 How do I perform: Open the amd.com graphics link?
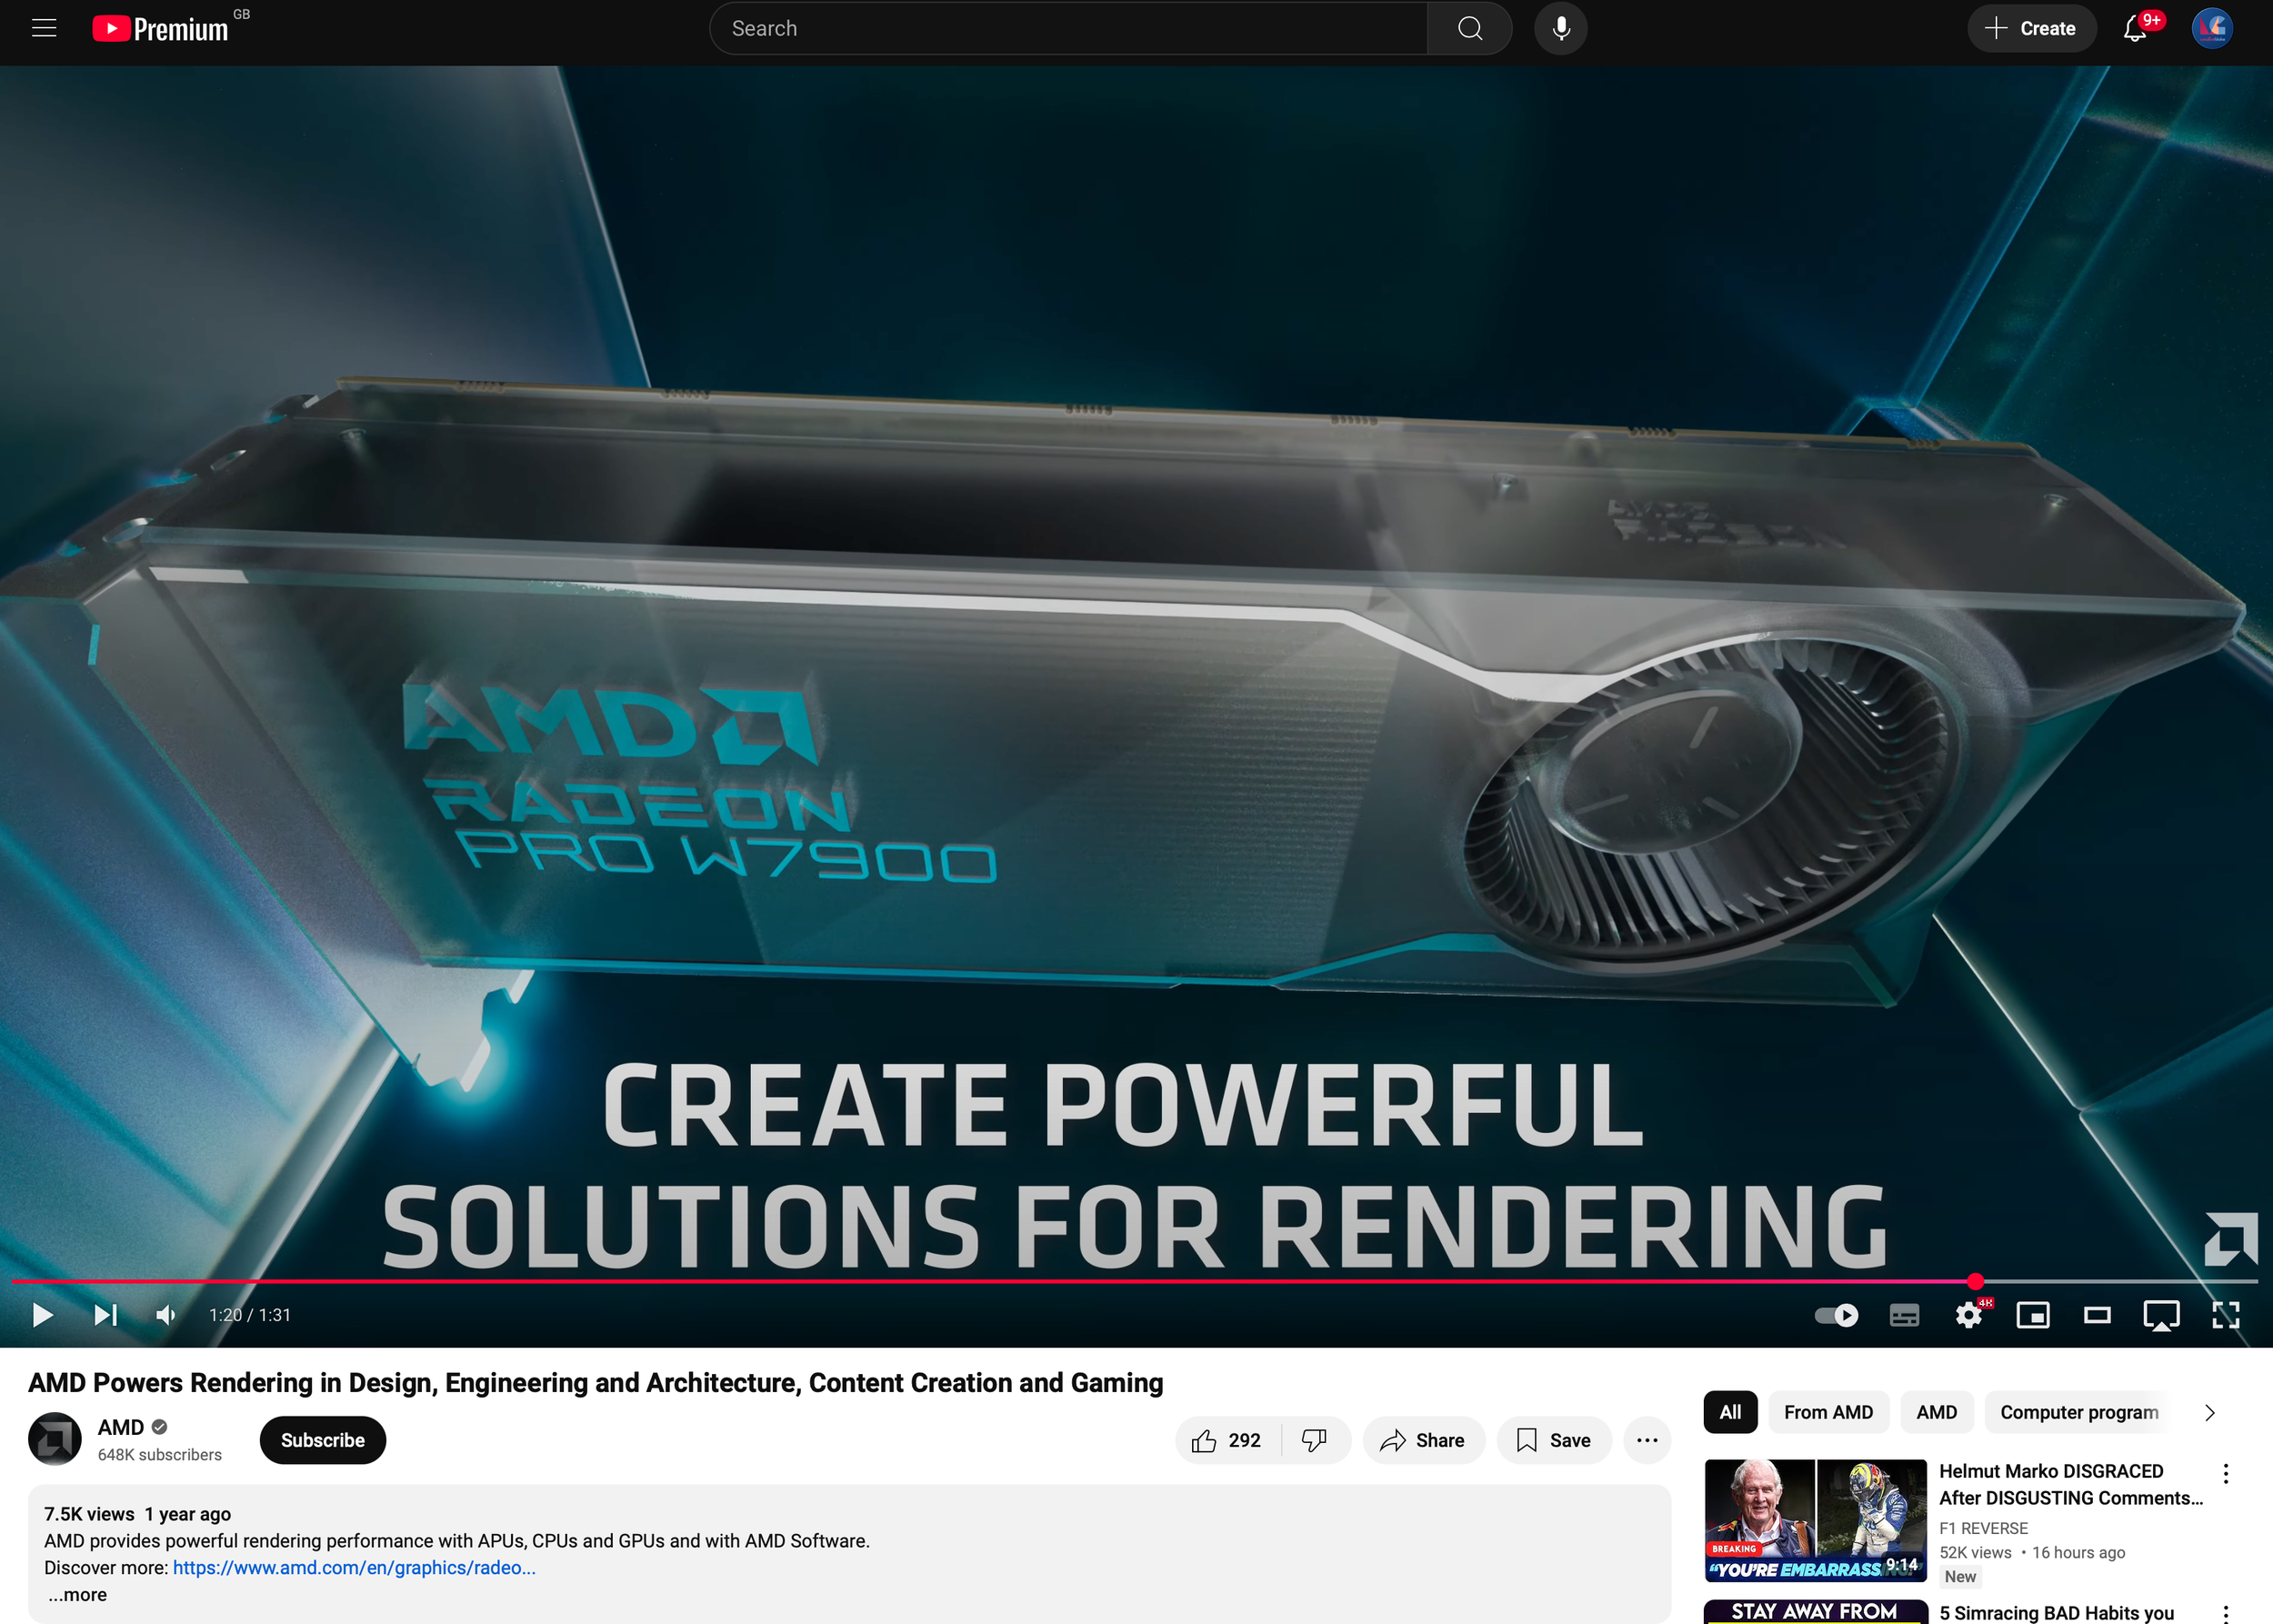tap(354, 1567)
